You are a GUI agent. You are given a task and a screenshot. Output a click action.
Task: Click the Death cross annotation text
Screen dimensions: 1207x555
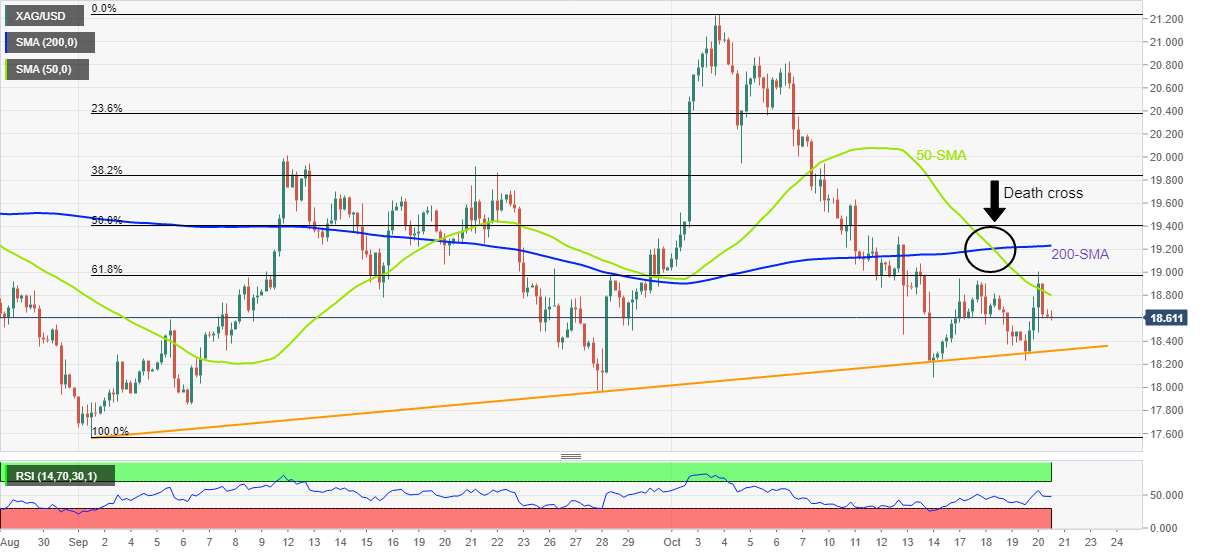pos(1043,193)
